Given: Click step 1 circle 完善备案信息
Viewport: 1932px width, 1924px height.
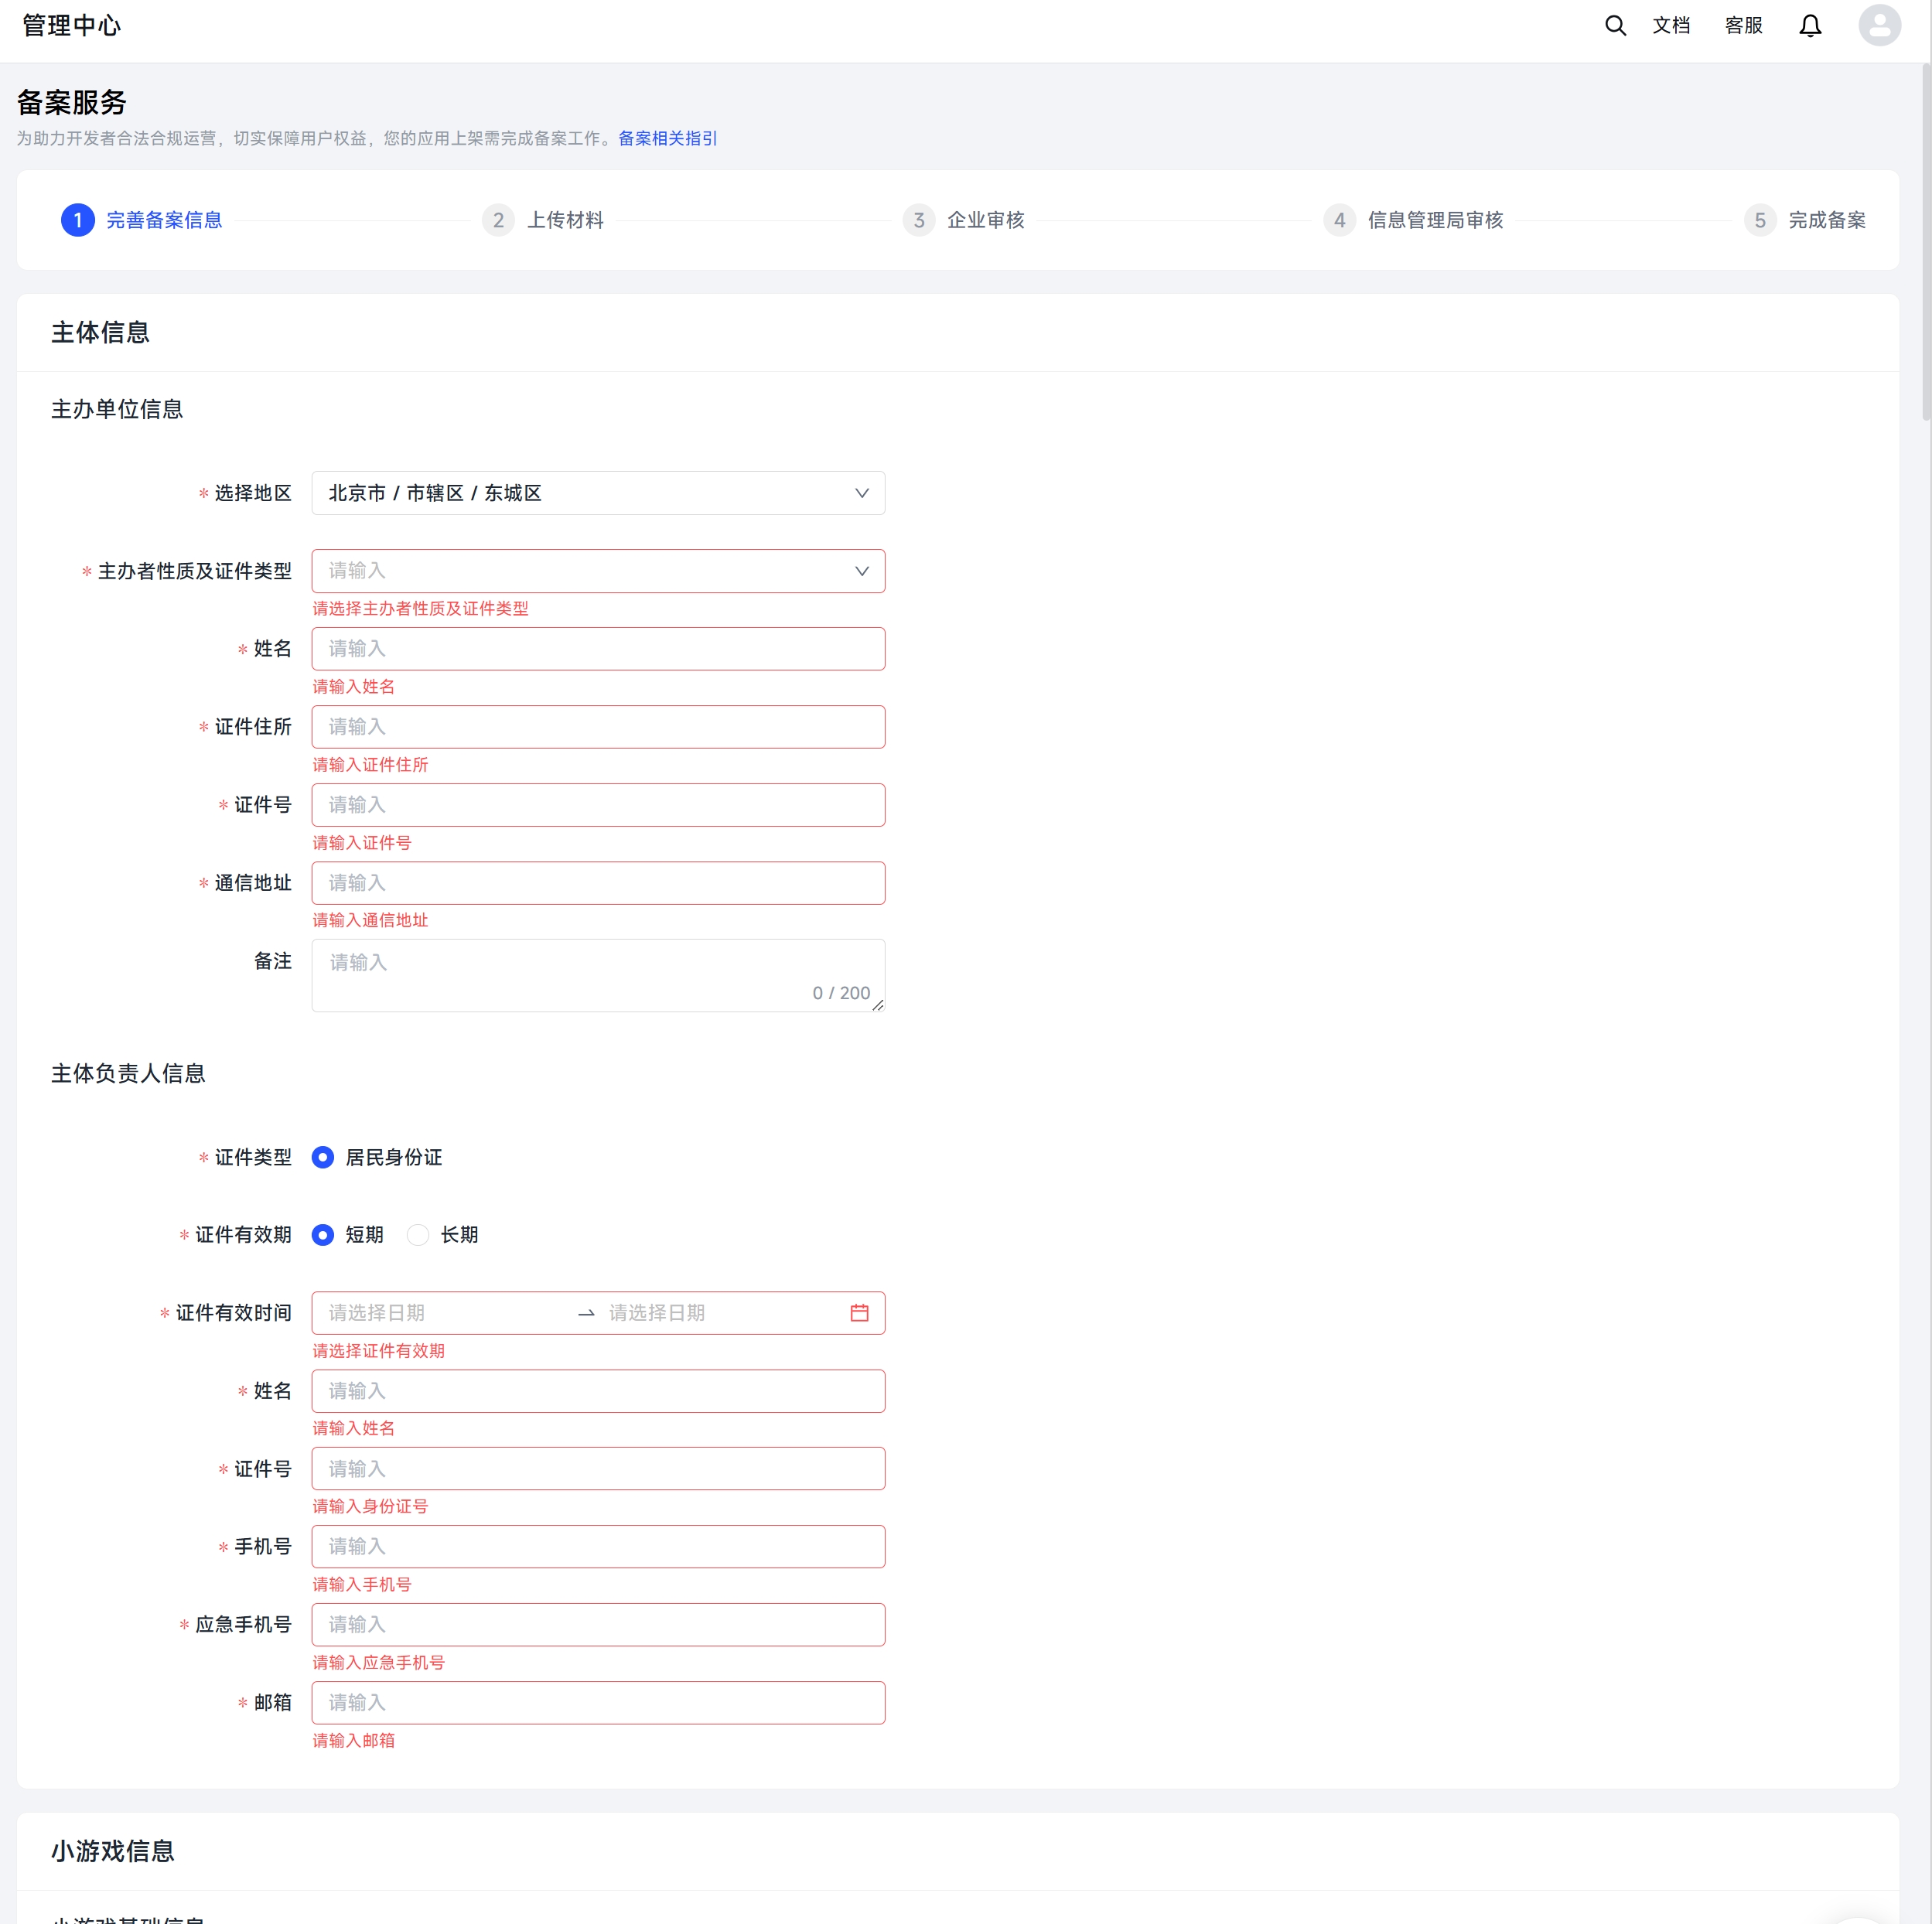Looking at the screenshot, I should 78,220.
